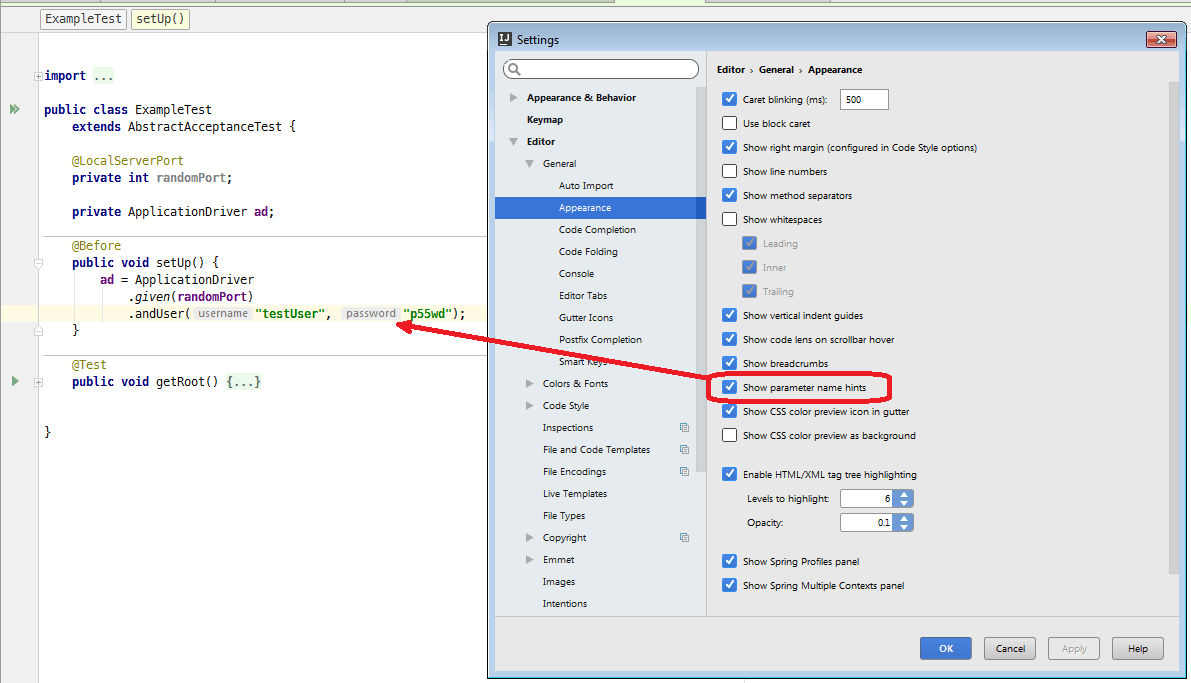This screenshot has width=1191, height=683.
Task: Click the icon beside File and Code Templates
Action: click(684, 449)
